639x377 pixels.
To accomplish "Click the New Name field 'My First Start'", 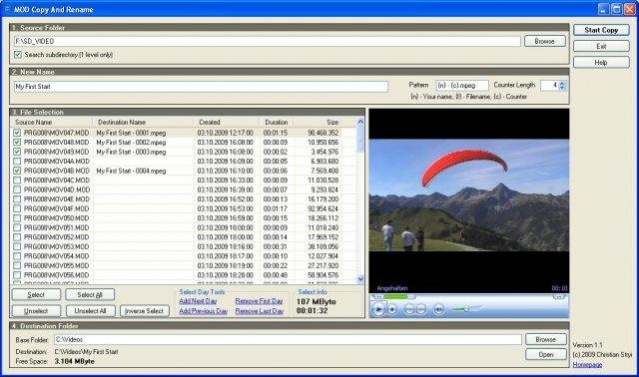I will click(201, 86).
